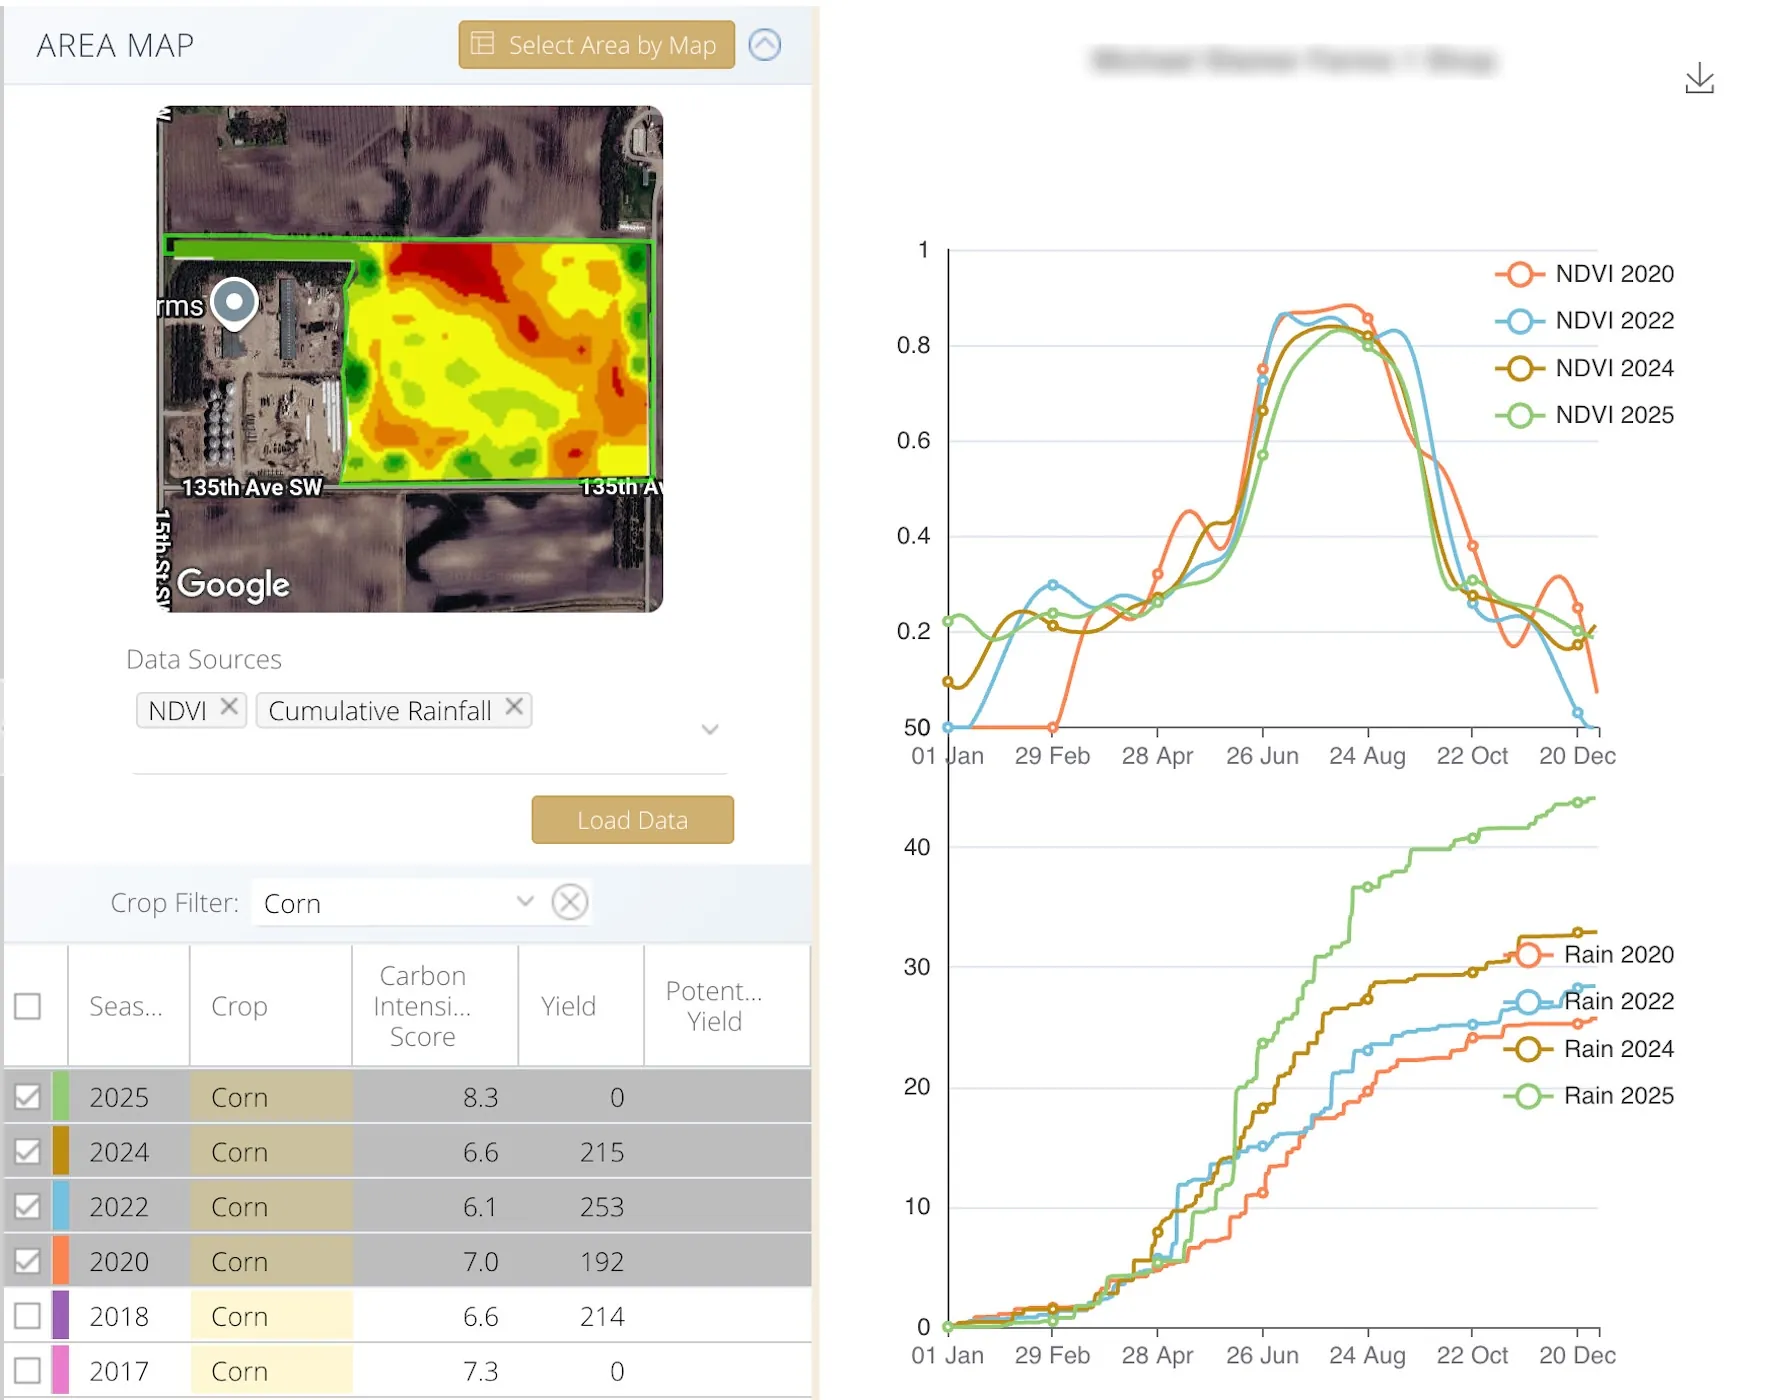Click the green 2025 season color swatch
1765x1400 pixels.
(x=60, y=1097)
